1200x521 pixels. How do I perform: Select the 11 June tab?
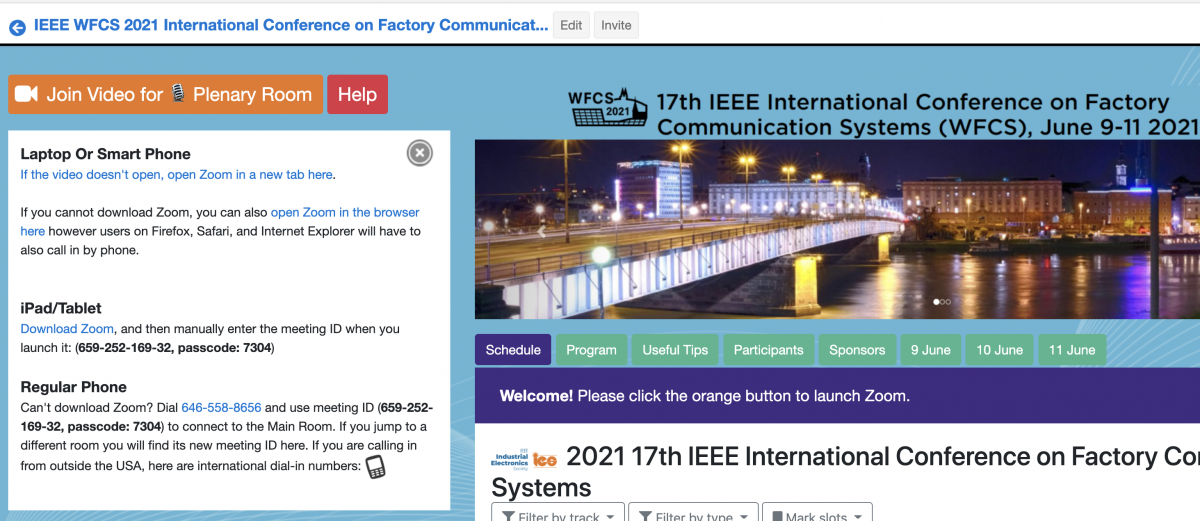(1072, 350)
